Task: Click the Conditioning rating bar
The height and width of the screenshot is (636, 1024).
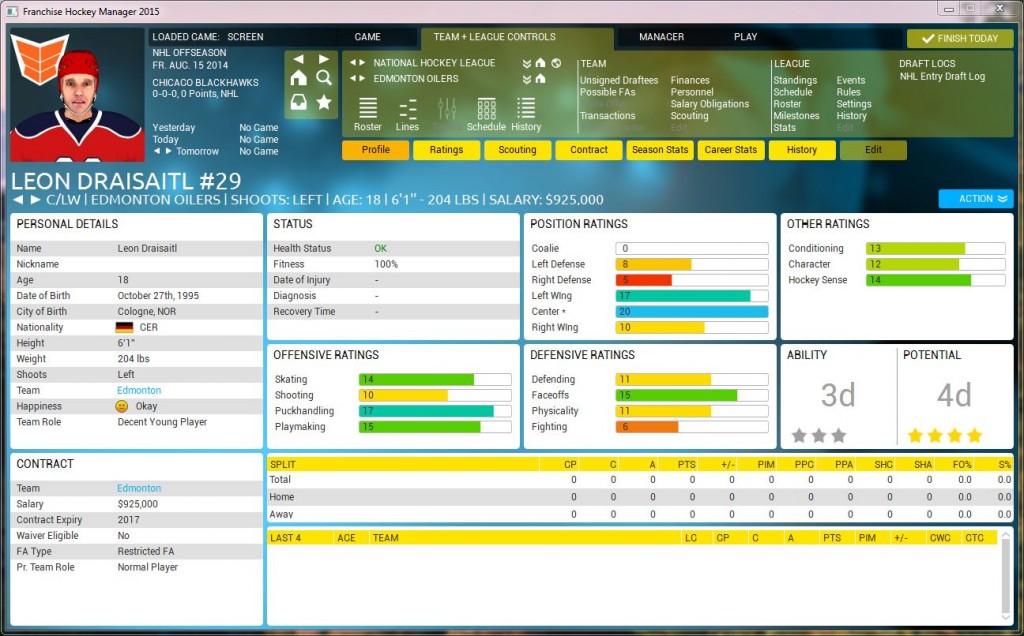Action: pos(935,248)
